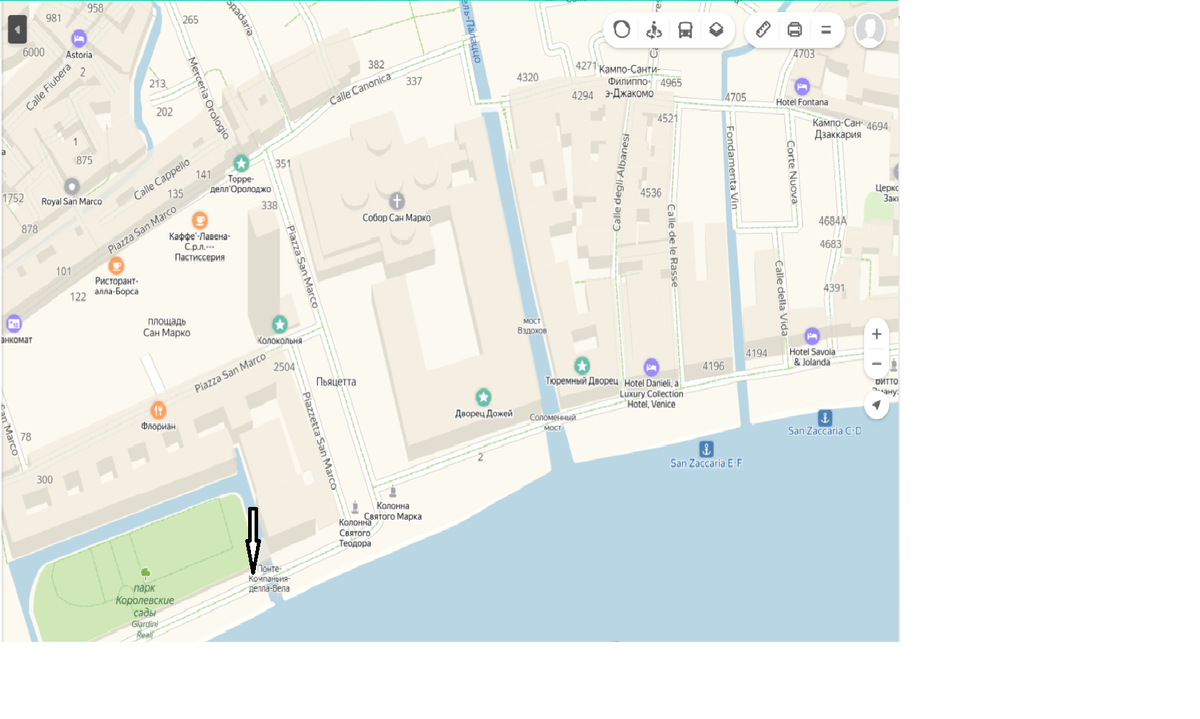Click house number 4391
The image size is (1200, 719).
click(x=834, y=288)
